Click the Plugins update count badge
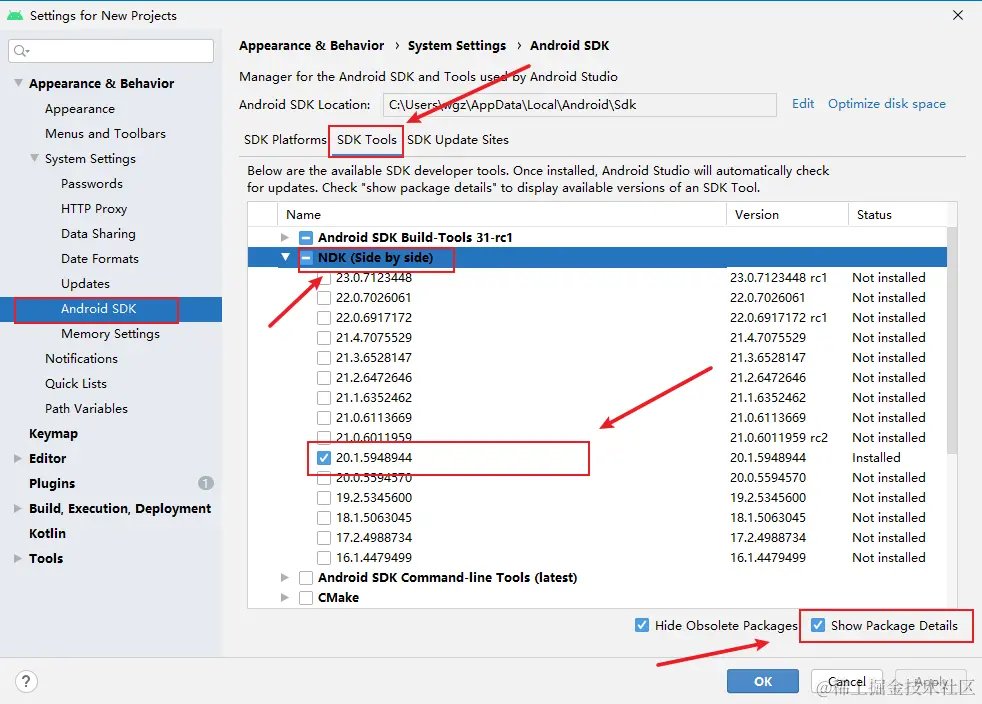 (x=205, y=483)
